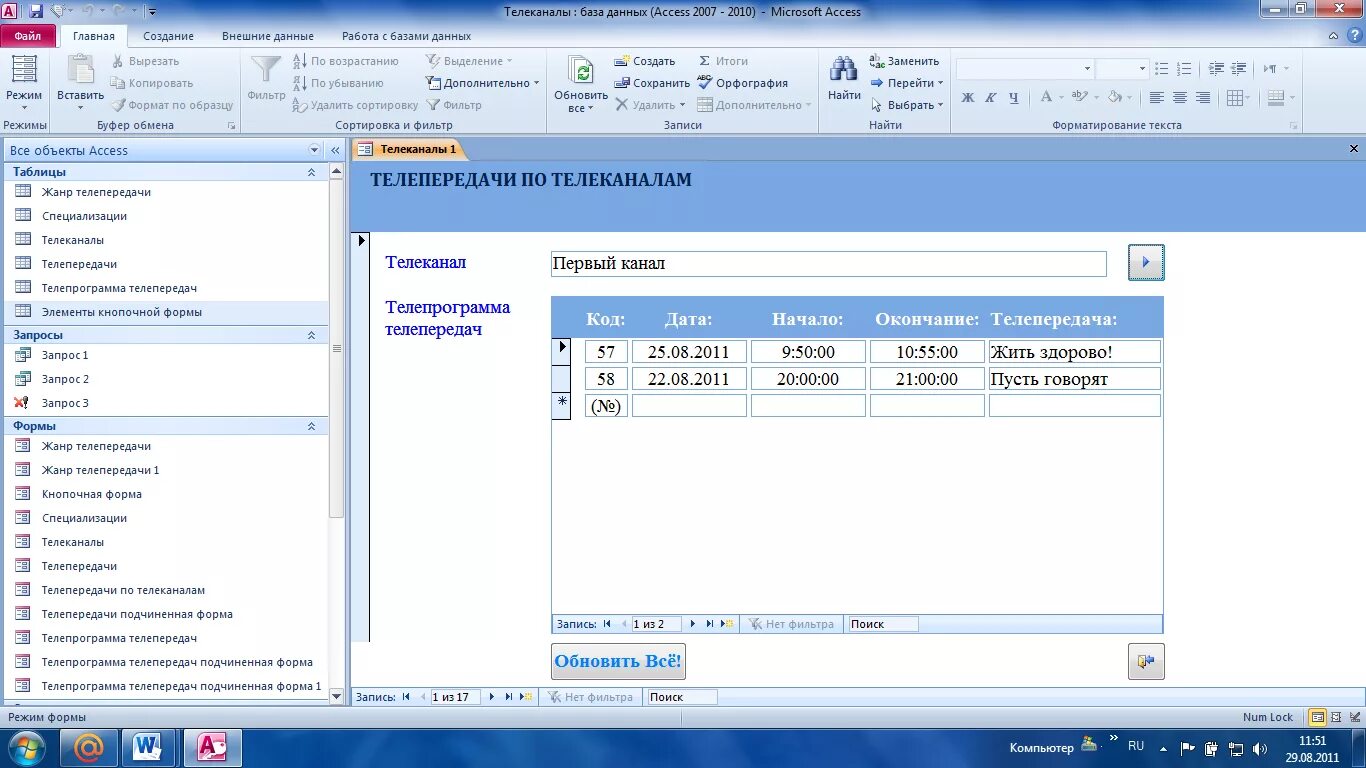Open the Выбрать dropdown
Viewport: 1366px width, 768px height.
[906, 105]
